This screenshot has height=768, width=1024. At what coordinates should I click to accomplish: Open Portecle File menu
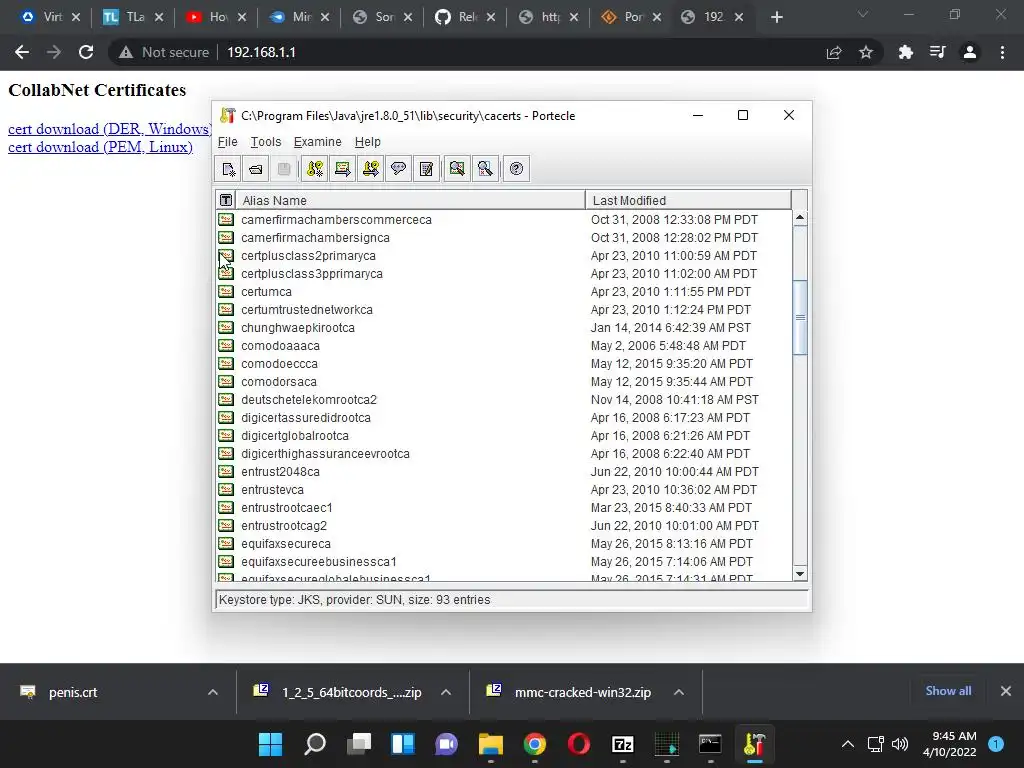pyautogui.click(x=227, y=142)
